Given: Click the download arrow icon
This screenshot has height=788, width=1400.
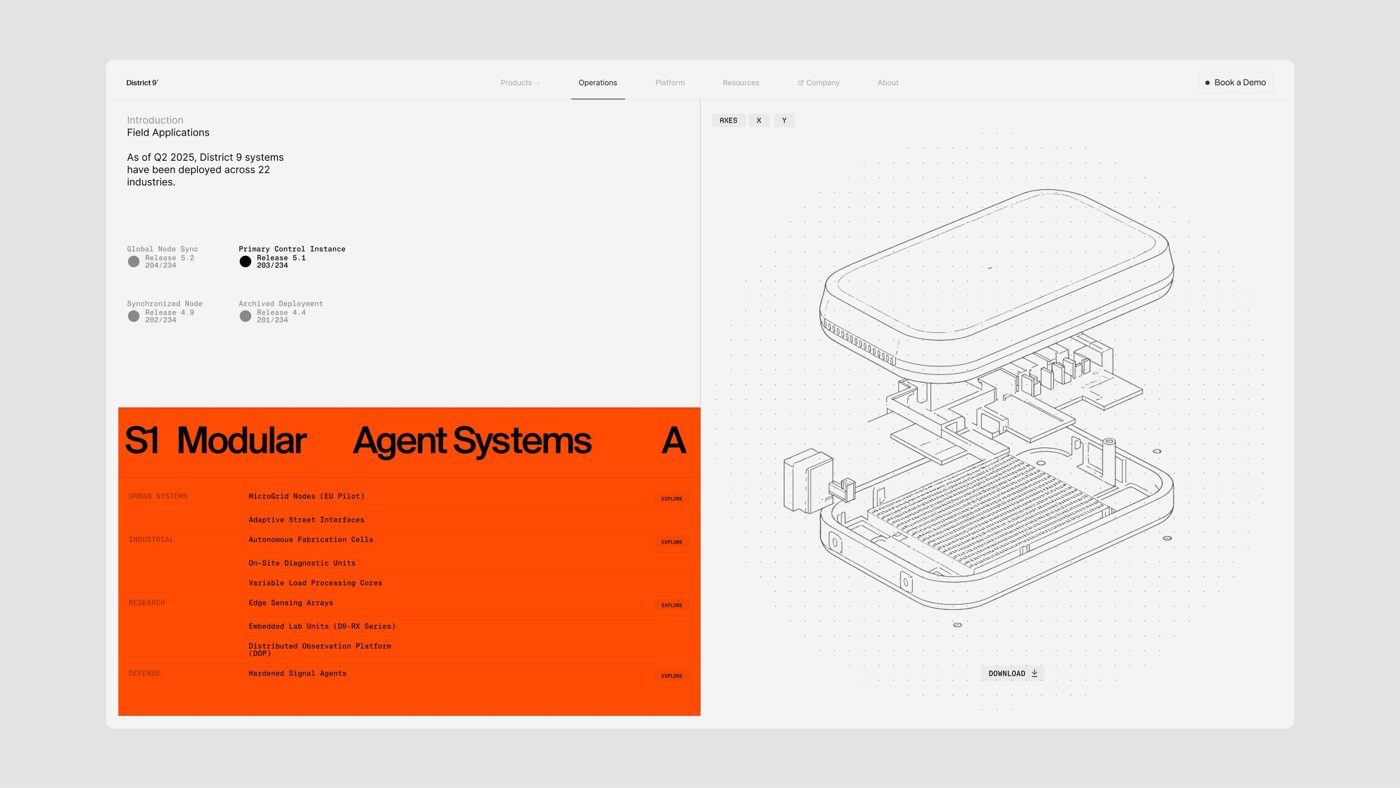Looking at the screenshot, I should (x=1034, y=673).
